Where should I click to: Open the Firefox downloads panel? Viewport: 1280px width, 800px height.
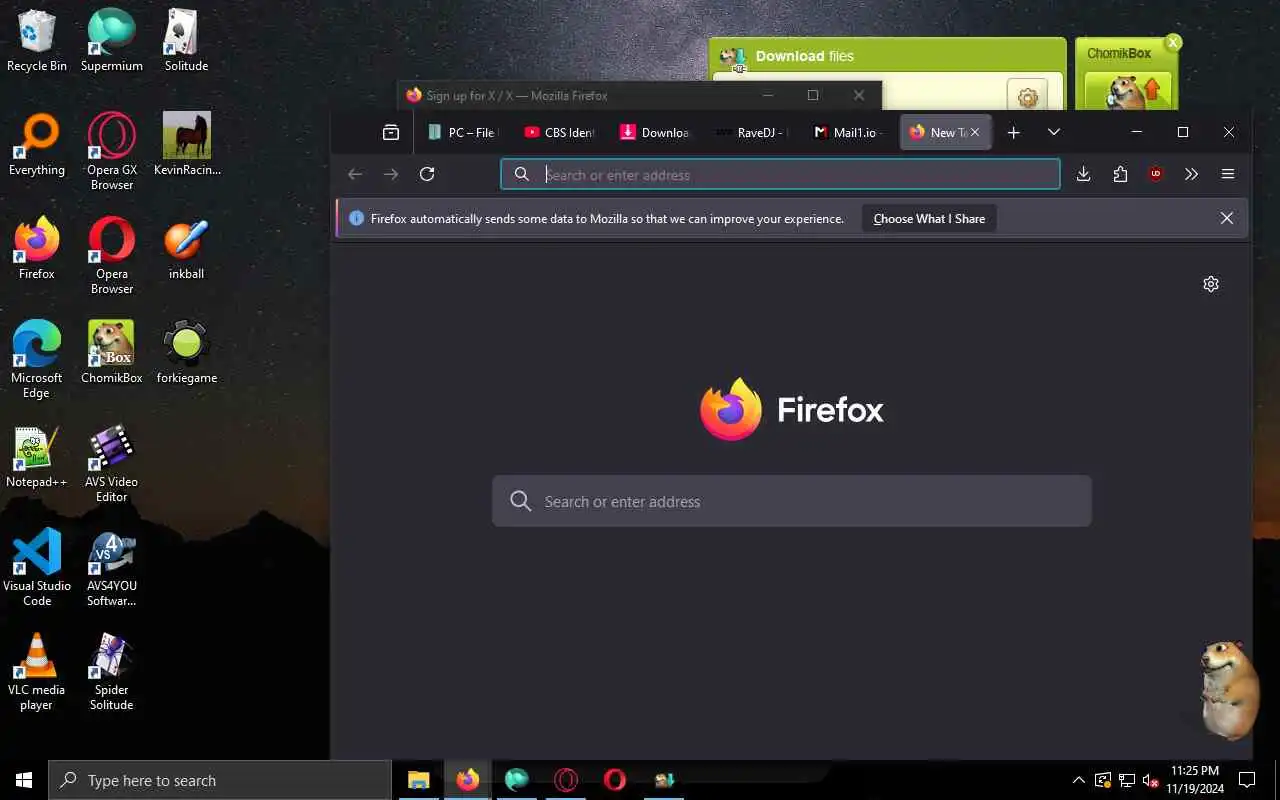tap(1083, 174)
